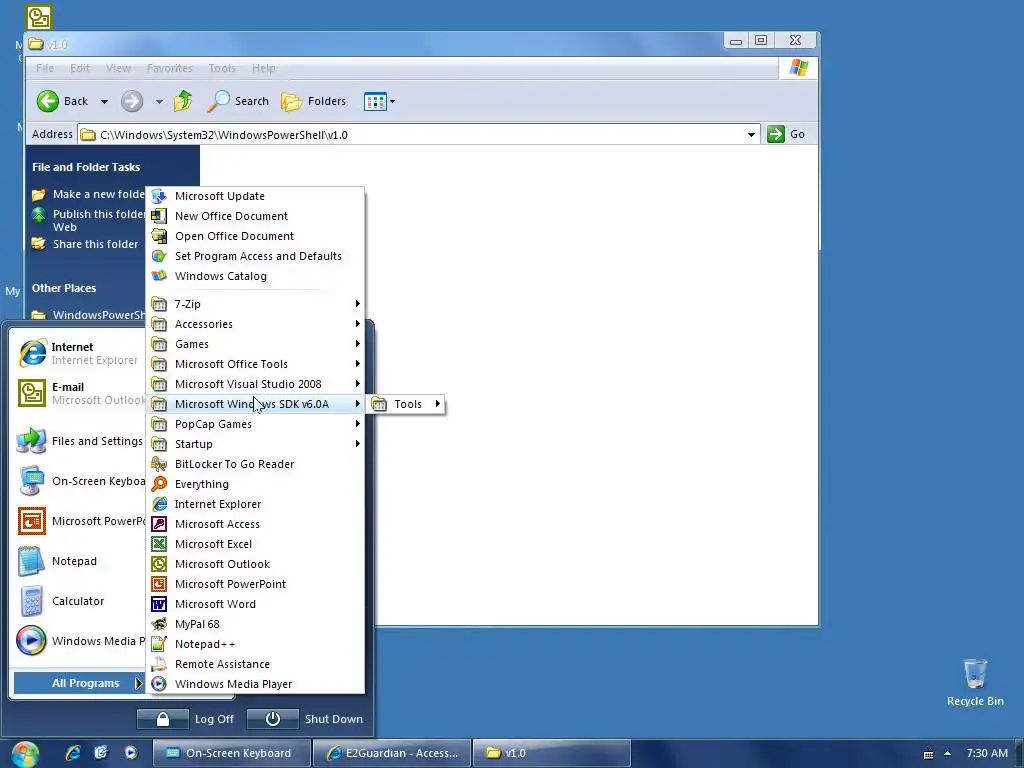1024x768 pixels.
Task: Expand the Startup program folder
Action: [x=255, y=444]
